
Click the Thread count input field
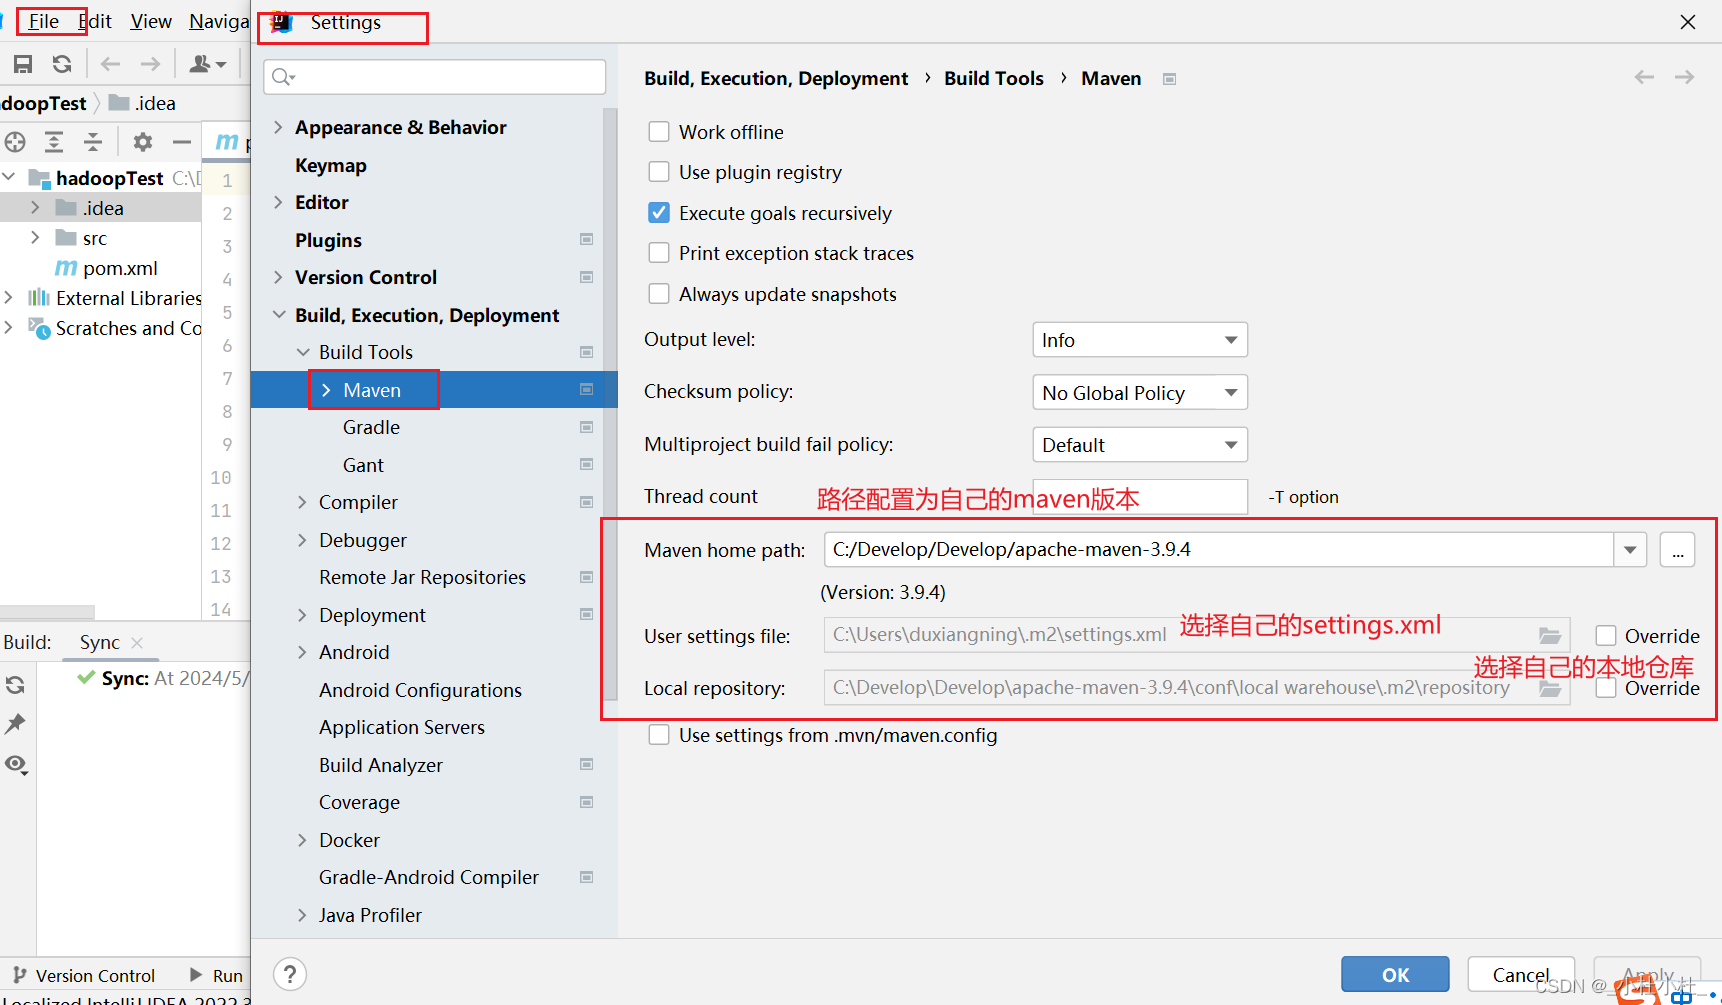coord(1140,497)
